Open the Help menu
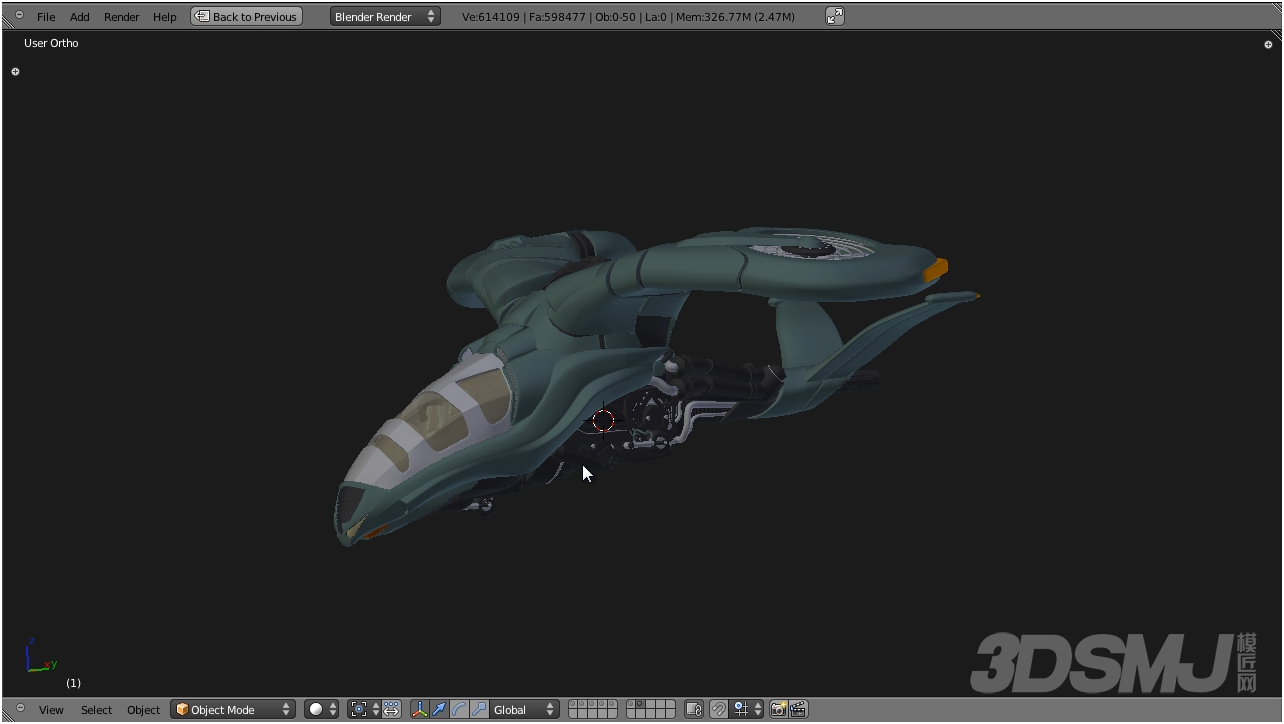This screenshot has height=724, width=1284. pos(165,17)
